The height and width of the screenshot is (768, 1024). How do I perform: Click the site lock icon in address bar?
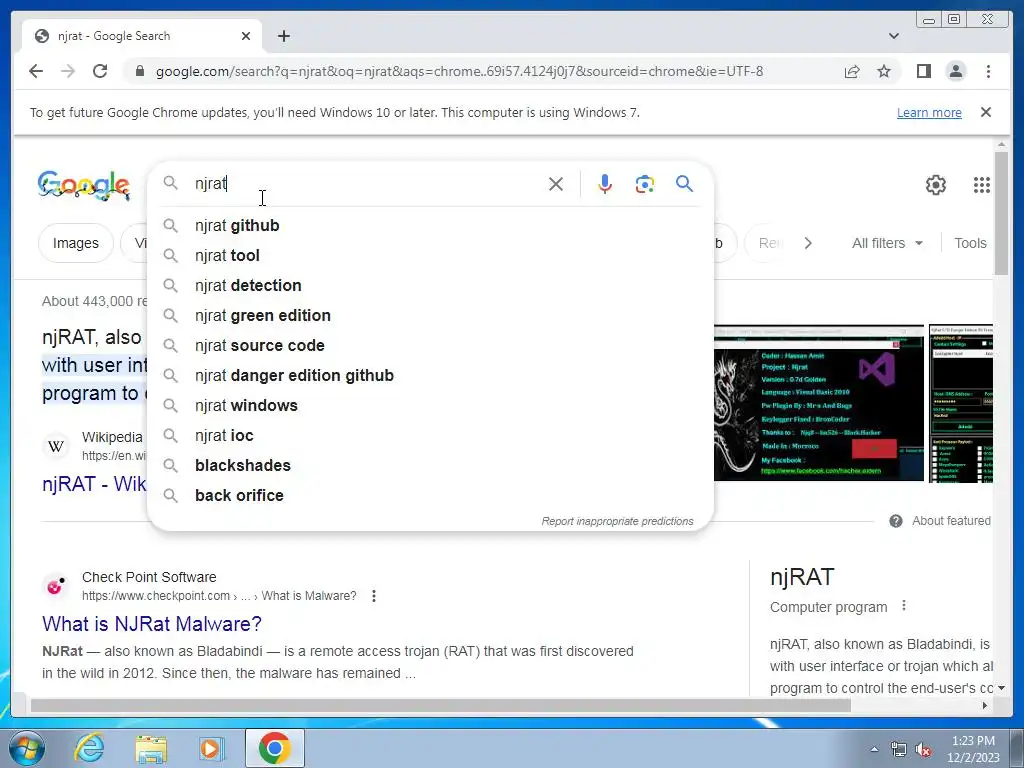[x=139, y=71]
